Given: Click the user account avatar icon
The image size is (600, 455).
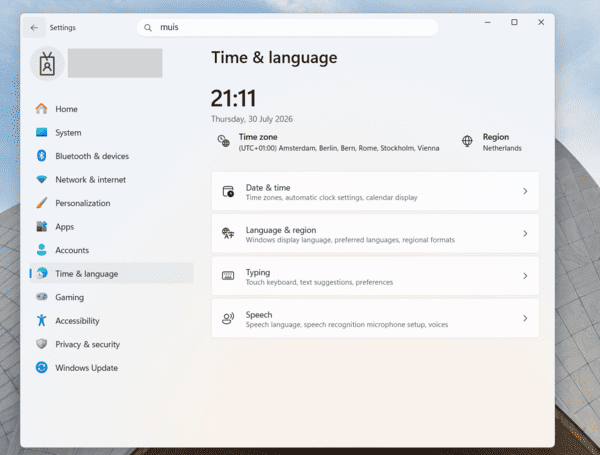Looking at the screenshot, I should (x=47, y=64).
